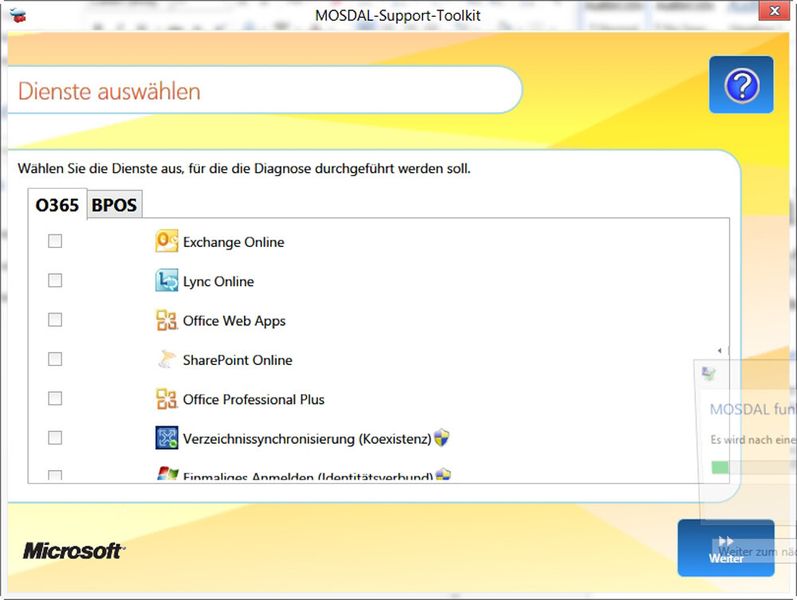This screenshot has height=600, width=797.
Task: Select the SharePoint Online checkbox
Action: [55, 359]
